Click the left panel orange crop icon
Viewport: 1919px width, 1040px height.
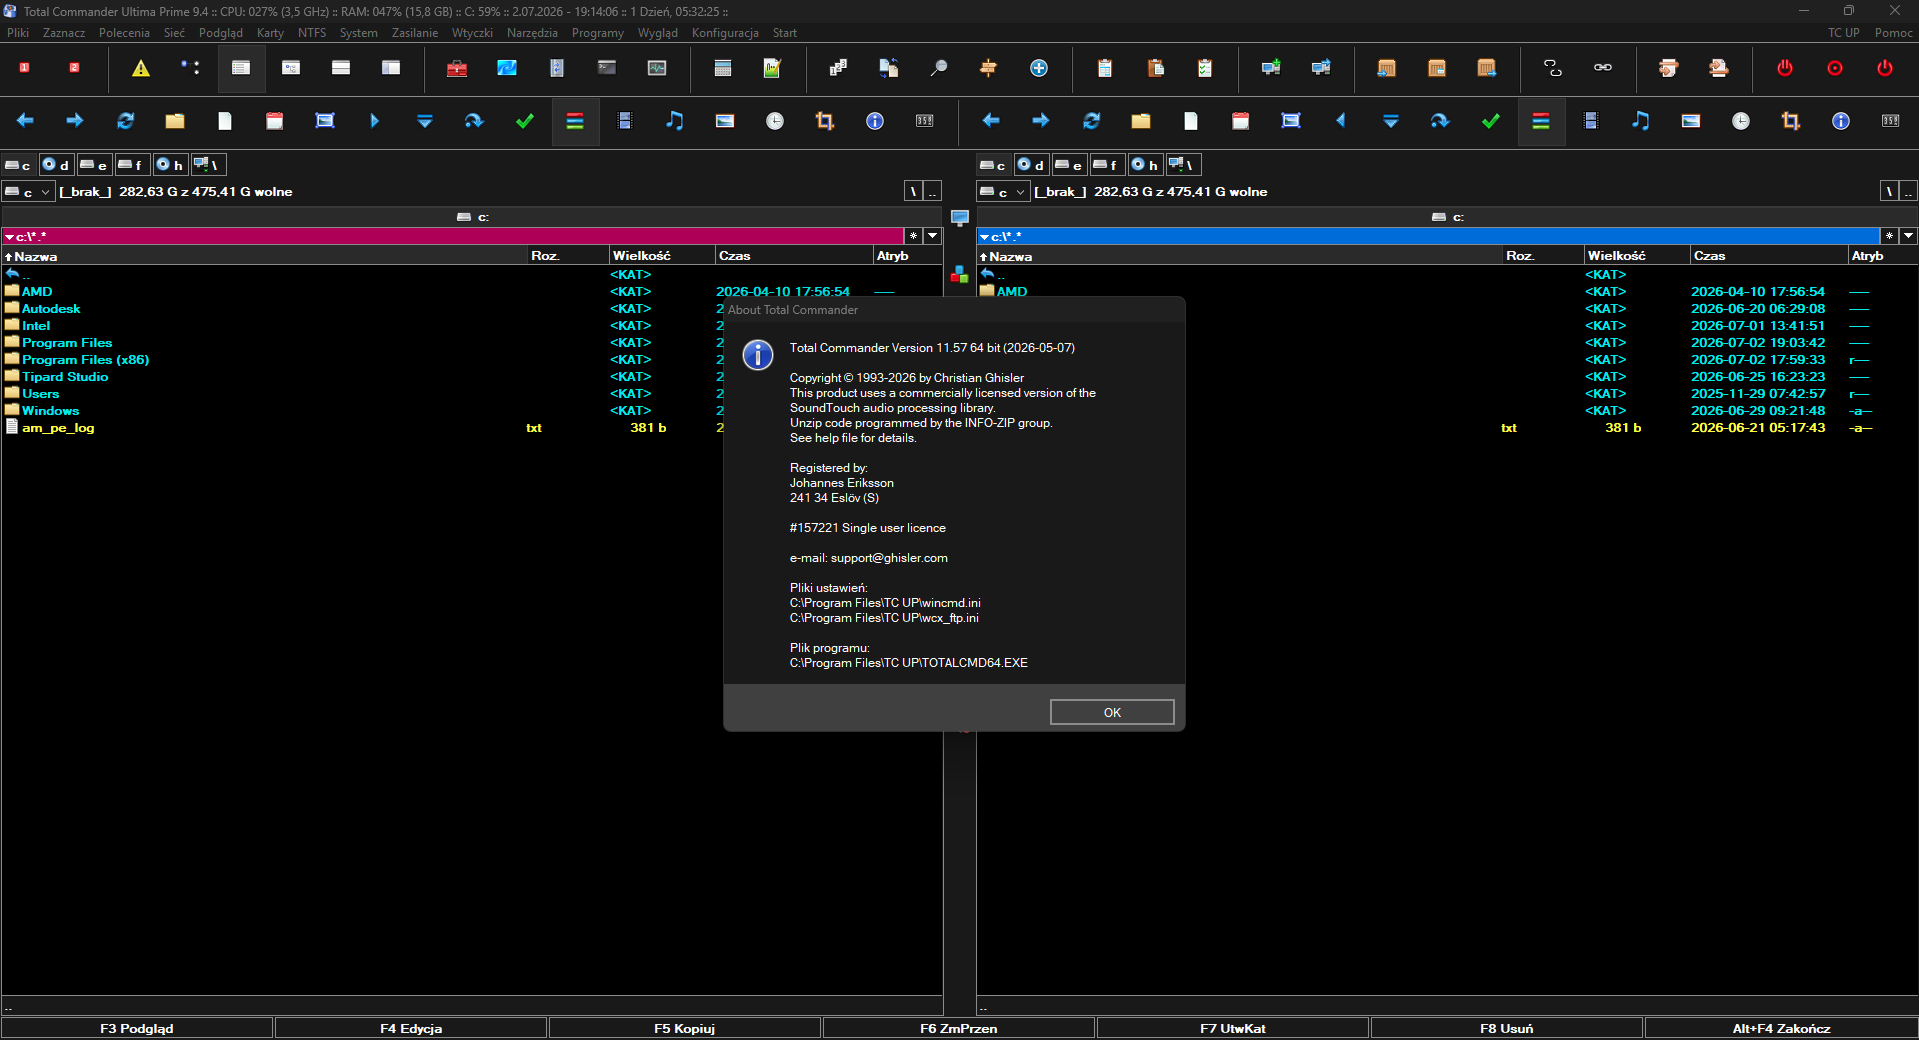pos(825,121)
